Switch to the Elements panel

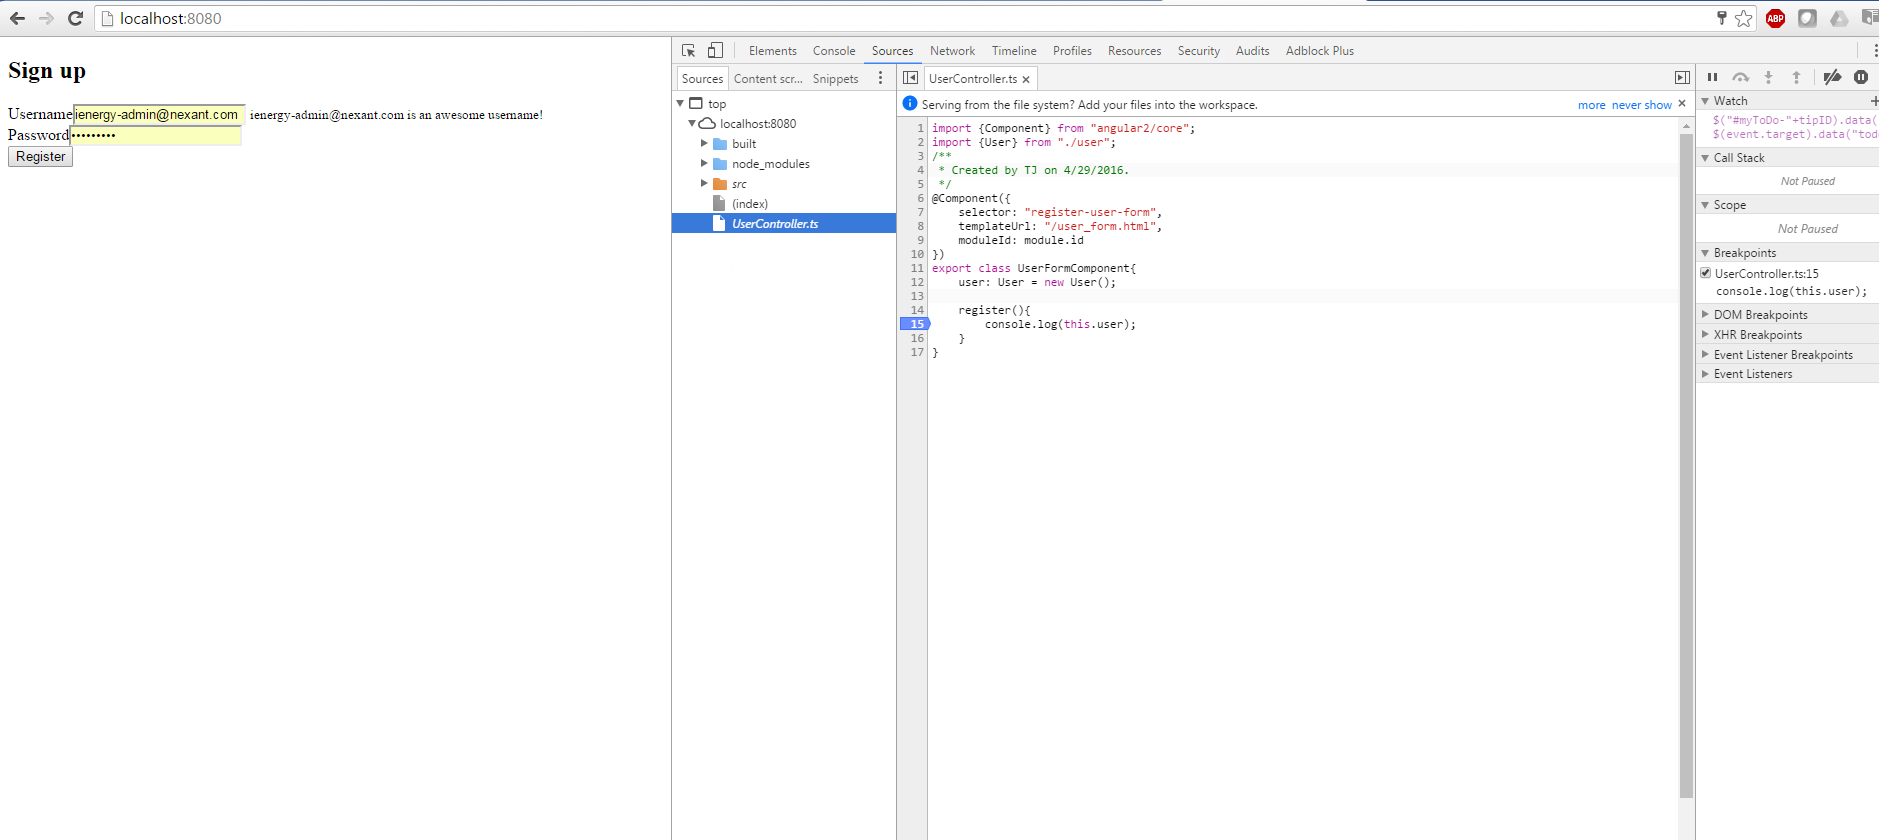(x=772, y=51)
